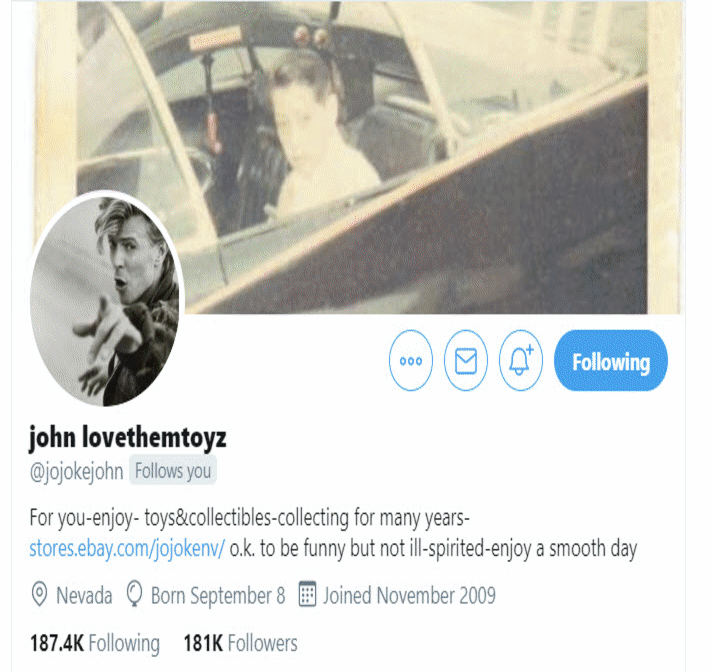Click the calendar icon by Joined date
This screenshot has width=712, height=672.
307,594
